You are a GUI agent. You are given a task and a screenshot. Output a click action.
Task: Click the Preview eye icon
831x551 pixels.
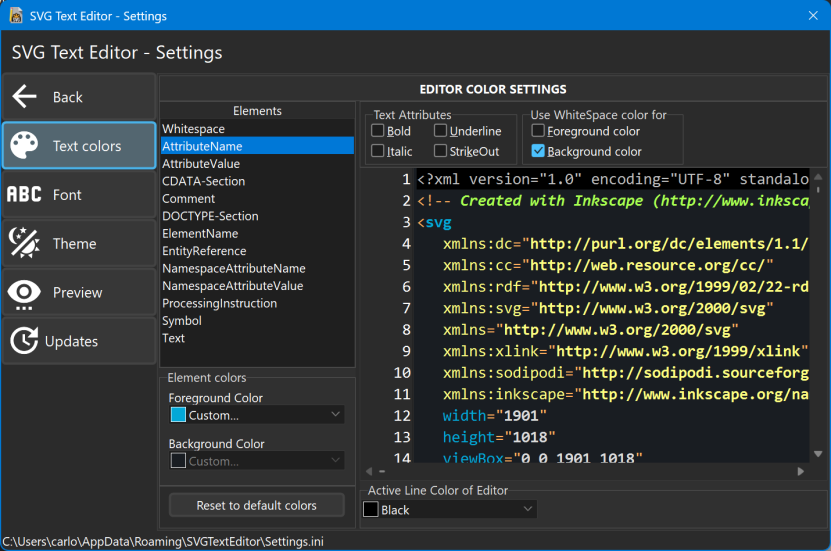click(24, 293)
